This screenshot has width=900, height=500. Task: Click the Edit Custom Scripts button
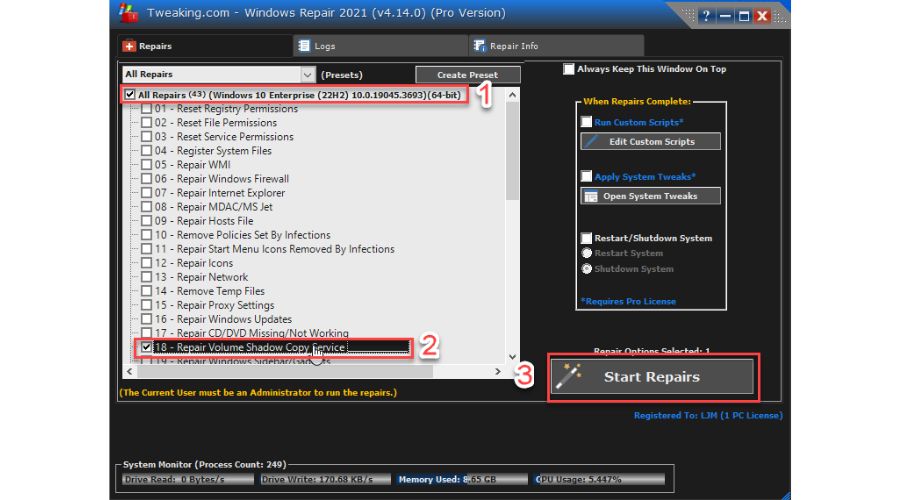(x=651, y=141)
